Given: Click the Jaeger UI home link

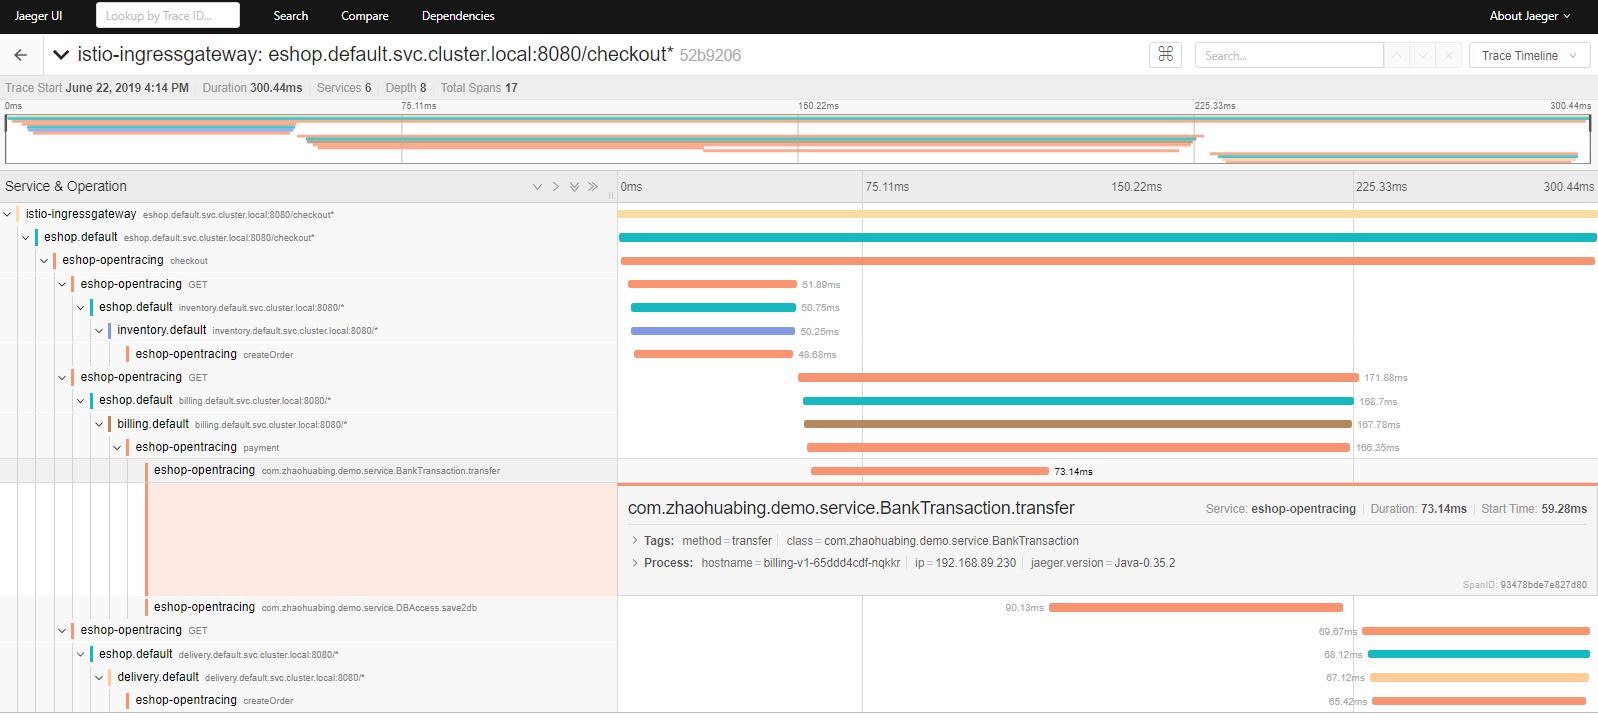Looking at the screenshot, I should pyautogui.click(x=39, y=16).
